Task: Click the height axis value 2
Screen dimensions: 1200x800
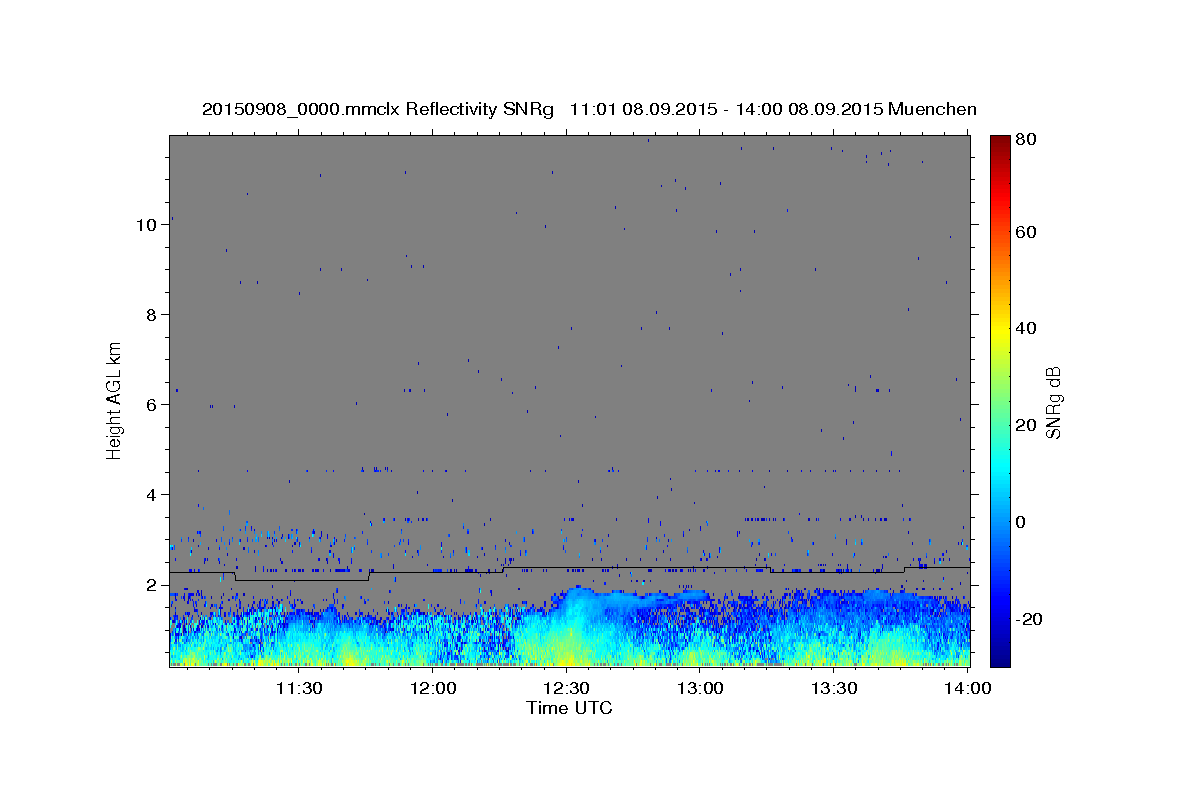Action: click(x=151, y=585)
